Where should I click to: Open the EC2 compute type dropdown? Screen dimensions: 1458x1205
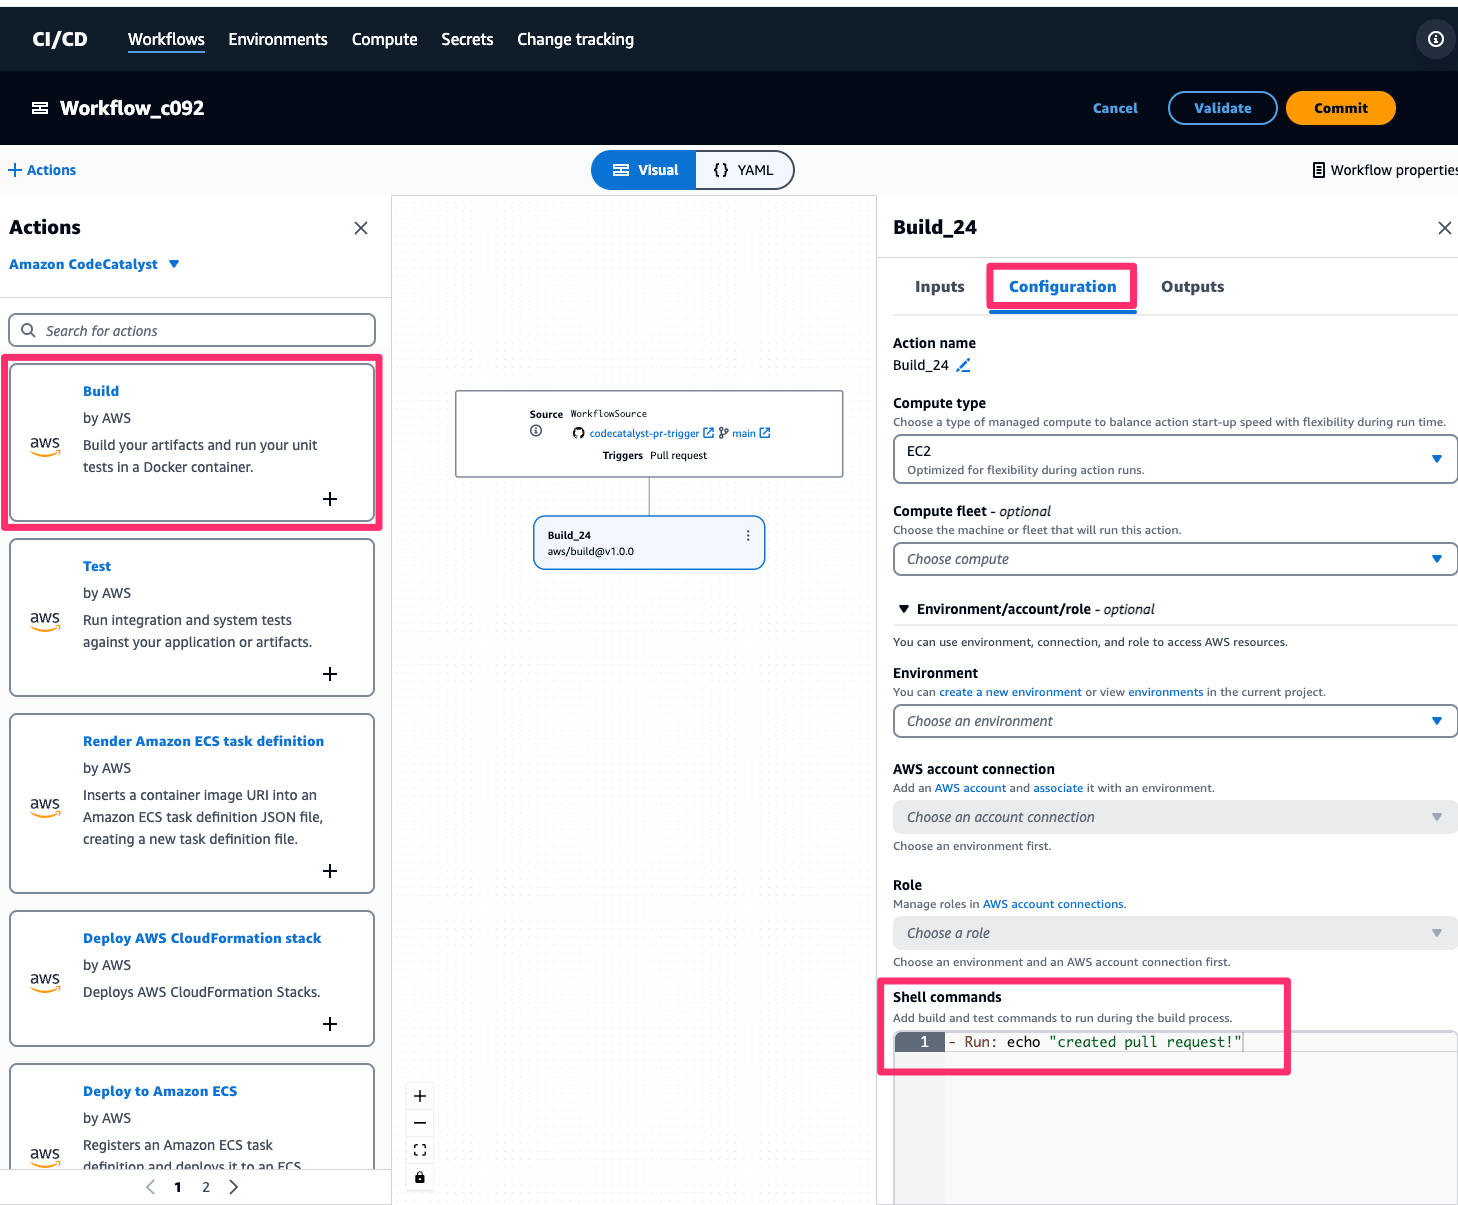(x=1438, y=459)
